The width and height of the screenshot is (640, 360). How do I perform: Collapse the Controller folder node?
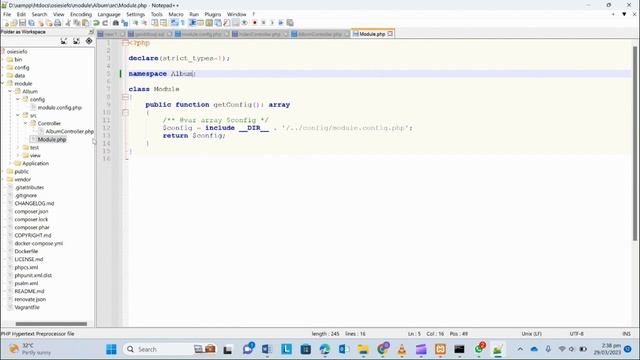(x=26, y=123)
